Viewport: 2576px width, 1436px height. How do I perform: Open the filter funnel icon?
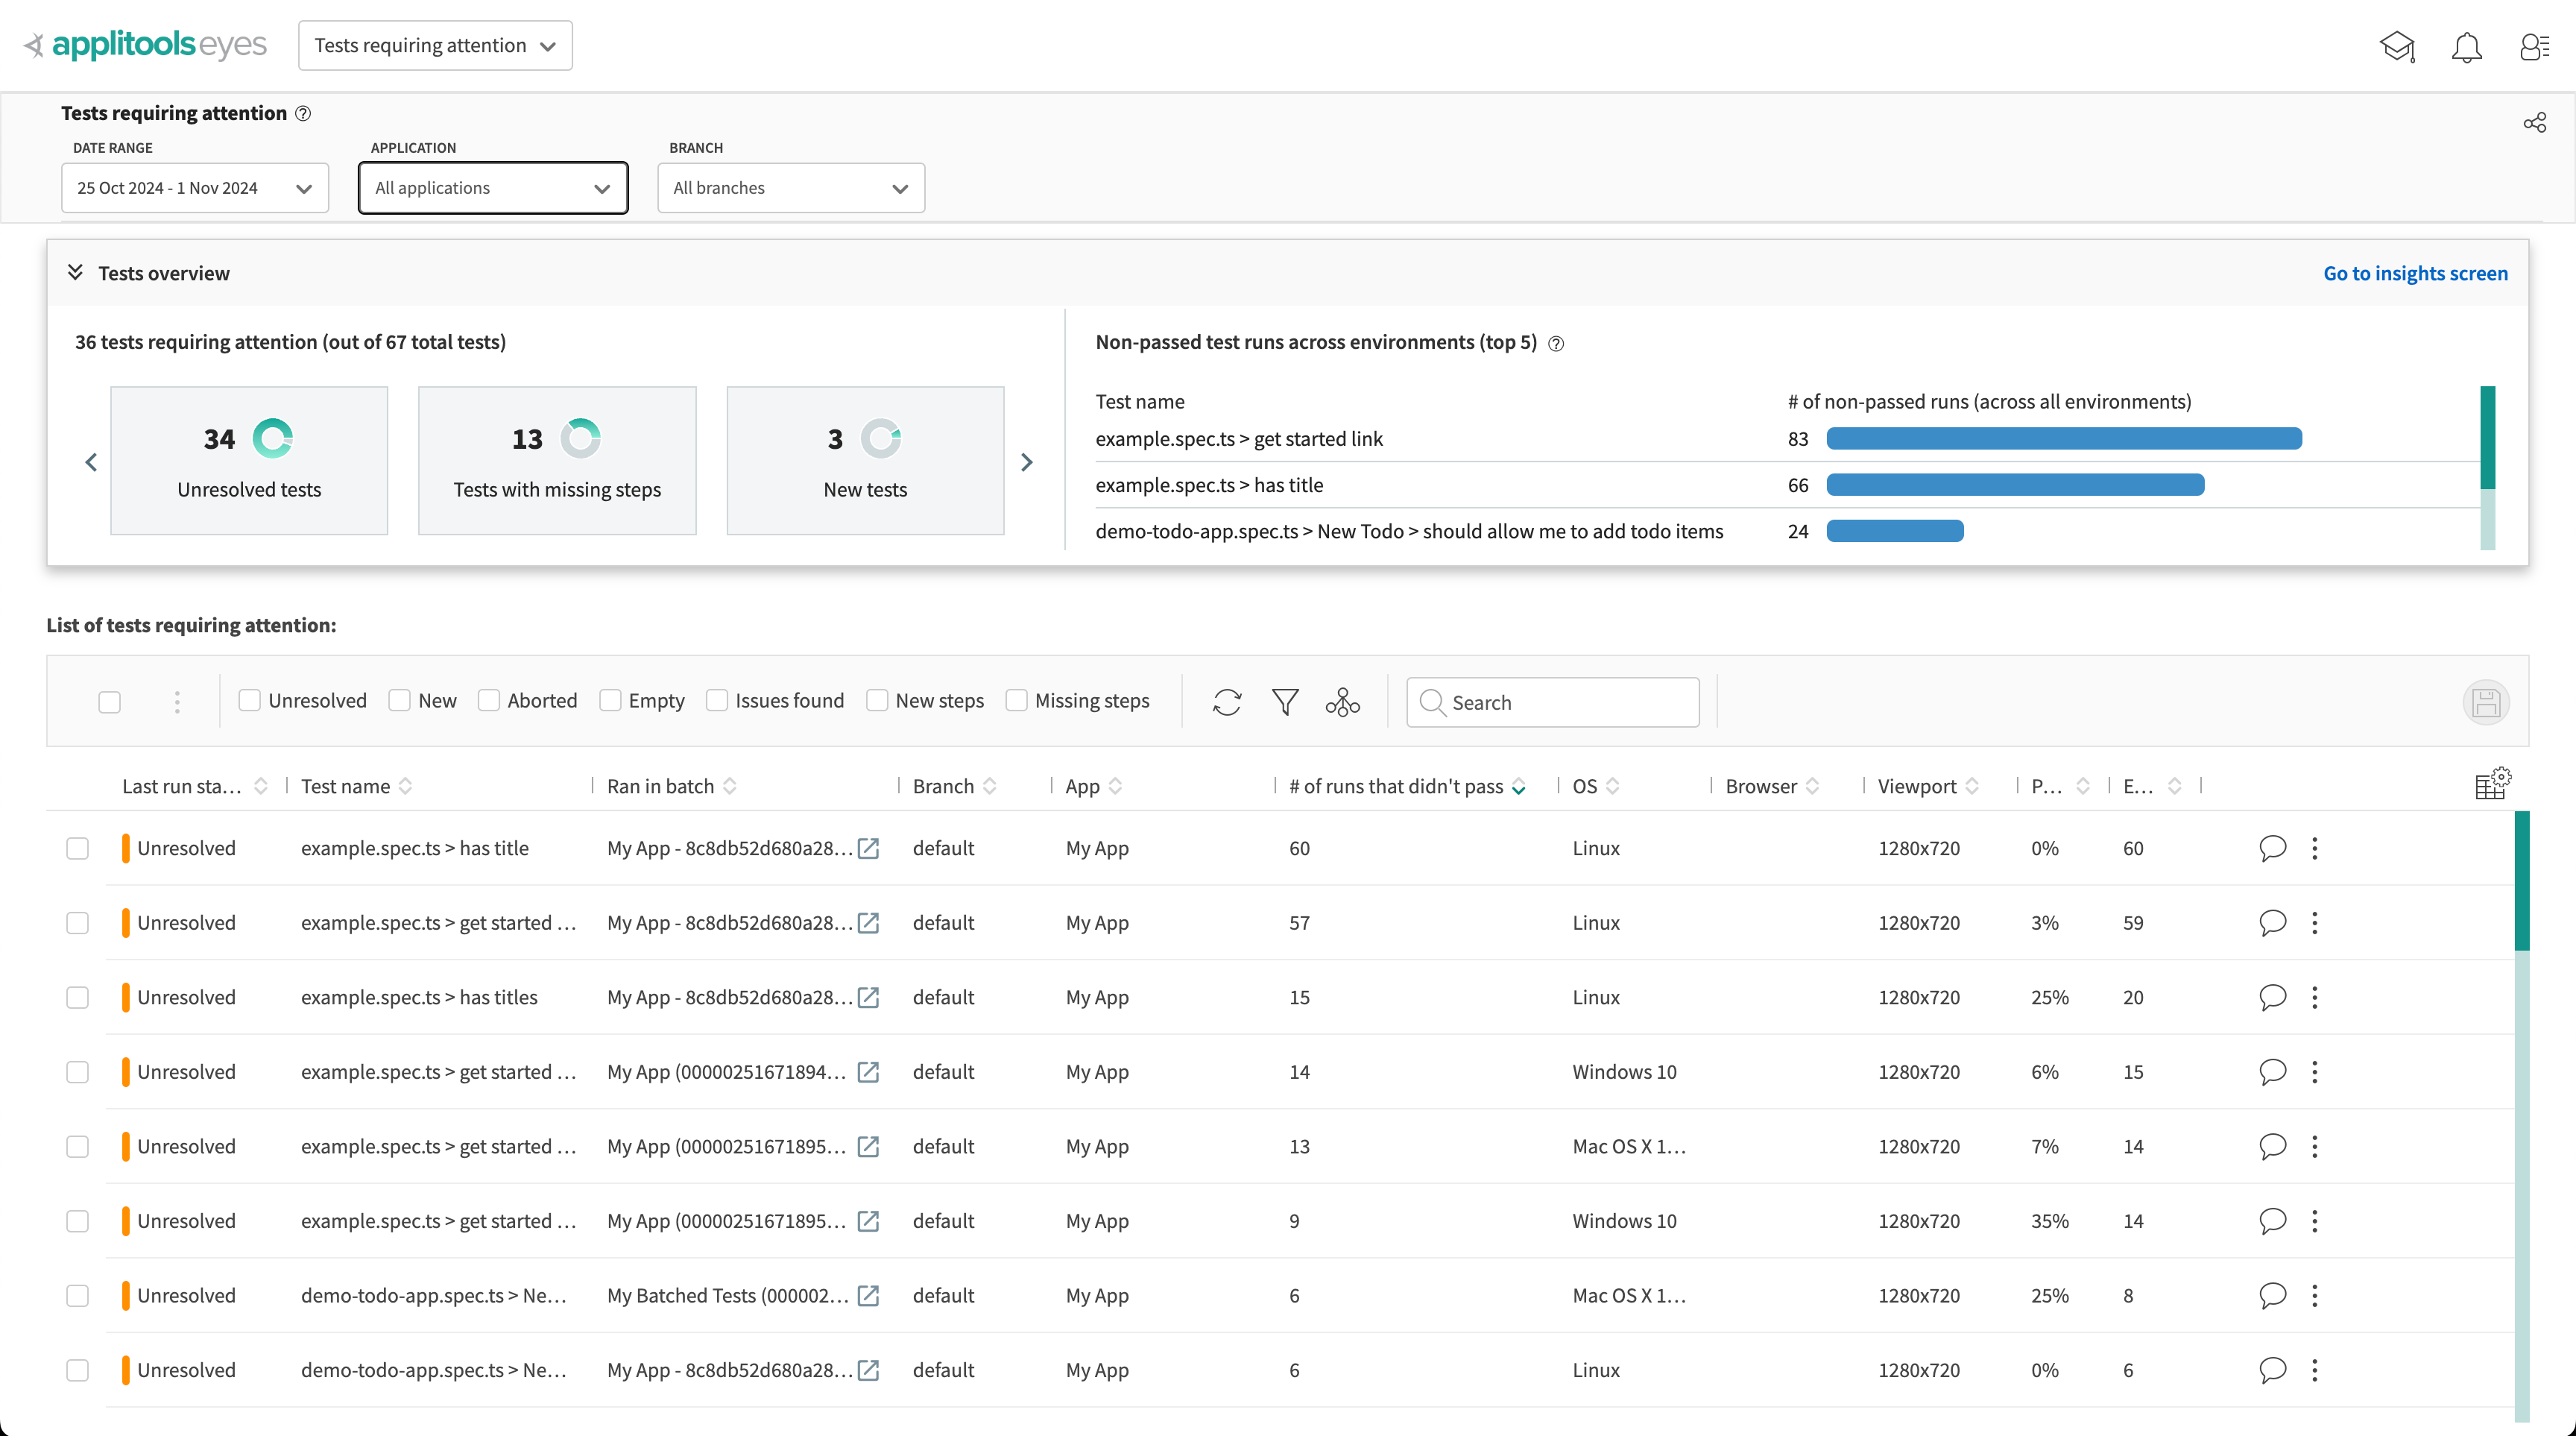point(1285,702)
